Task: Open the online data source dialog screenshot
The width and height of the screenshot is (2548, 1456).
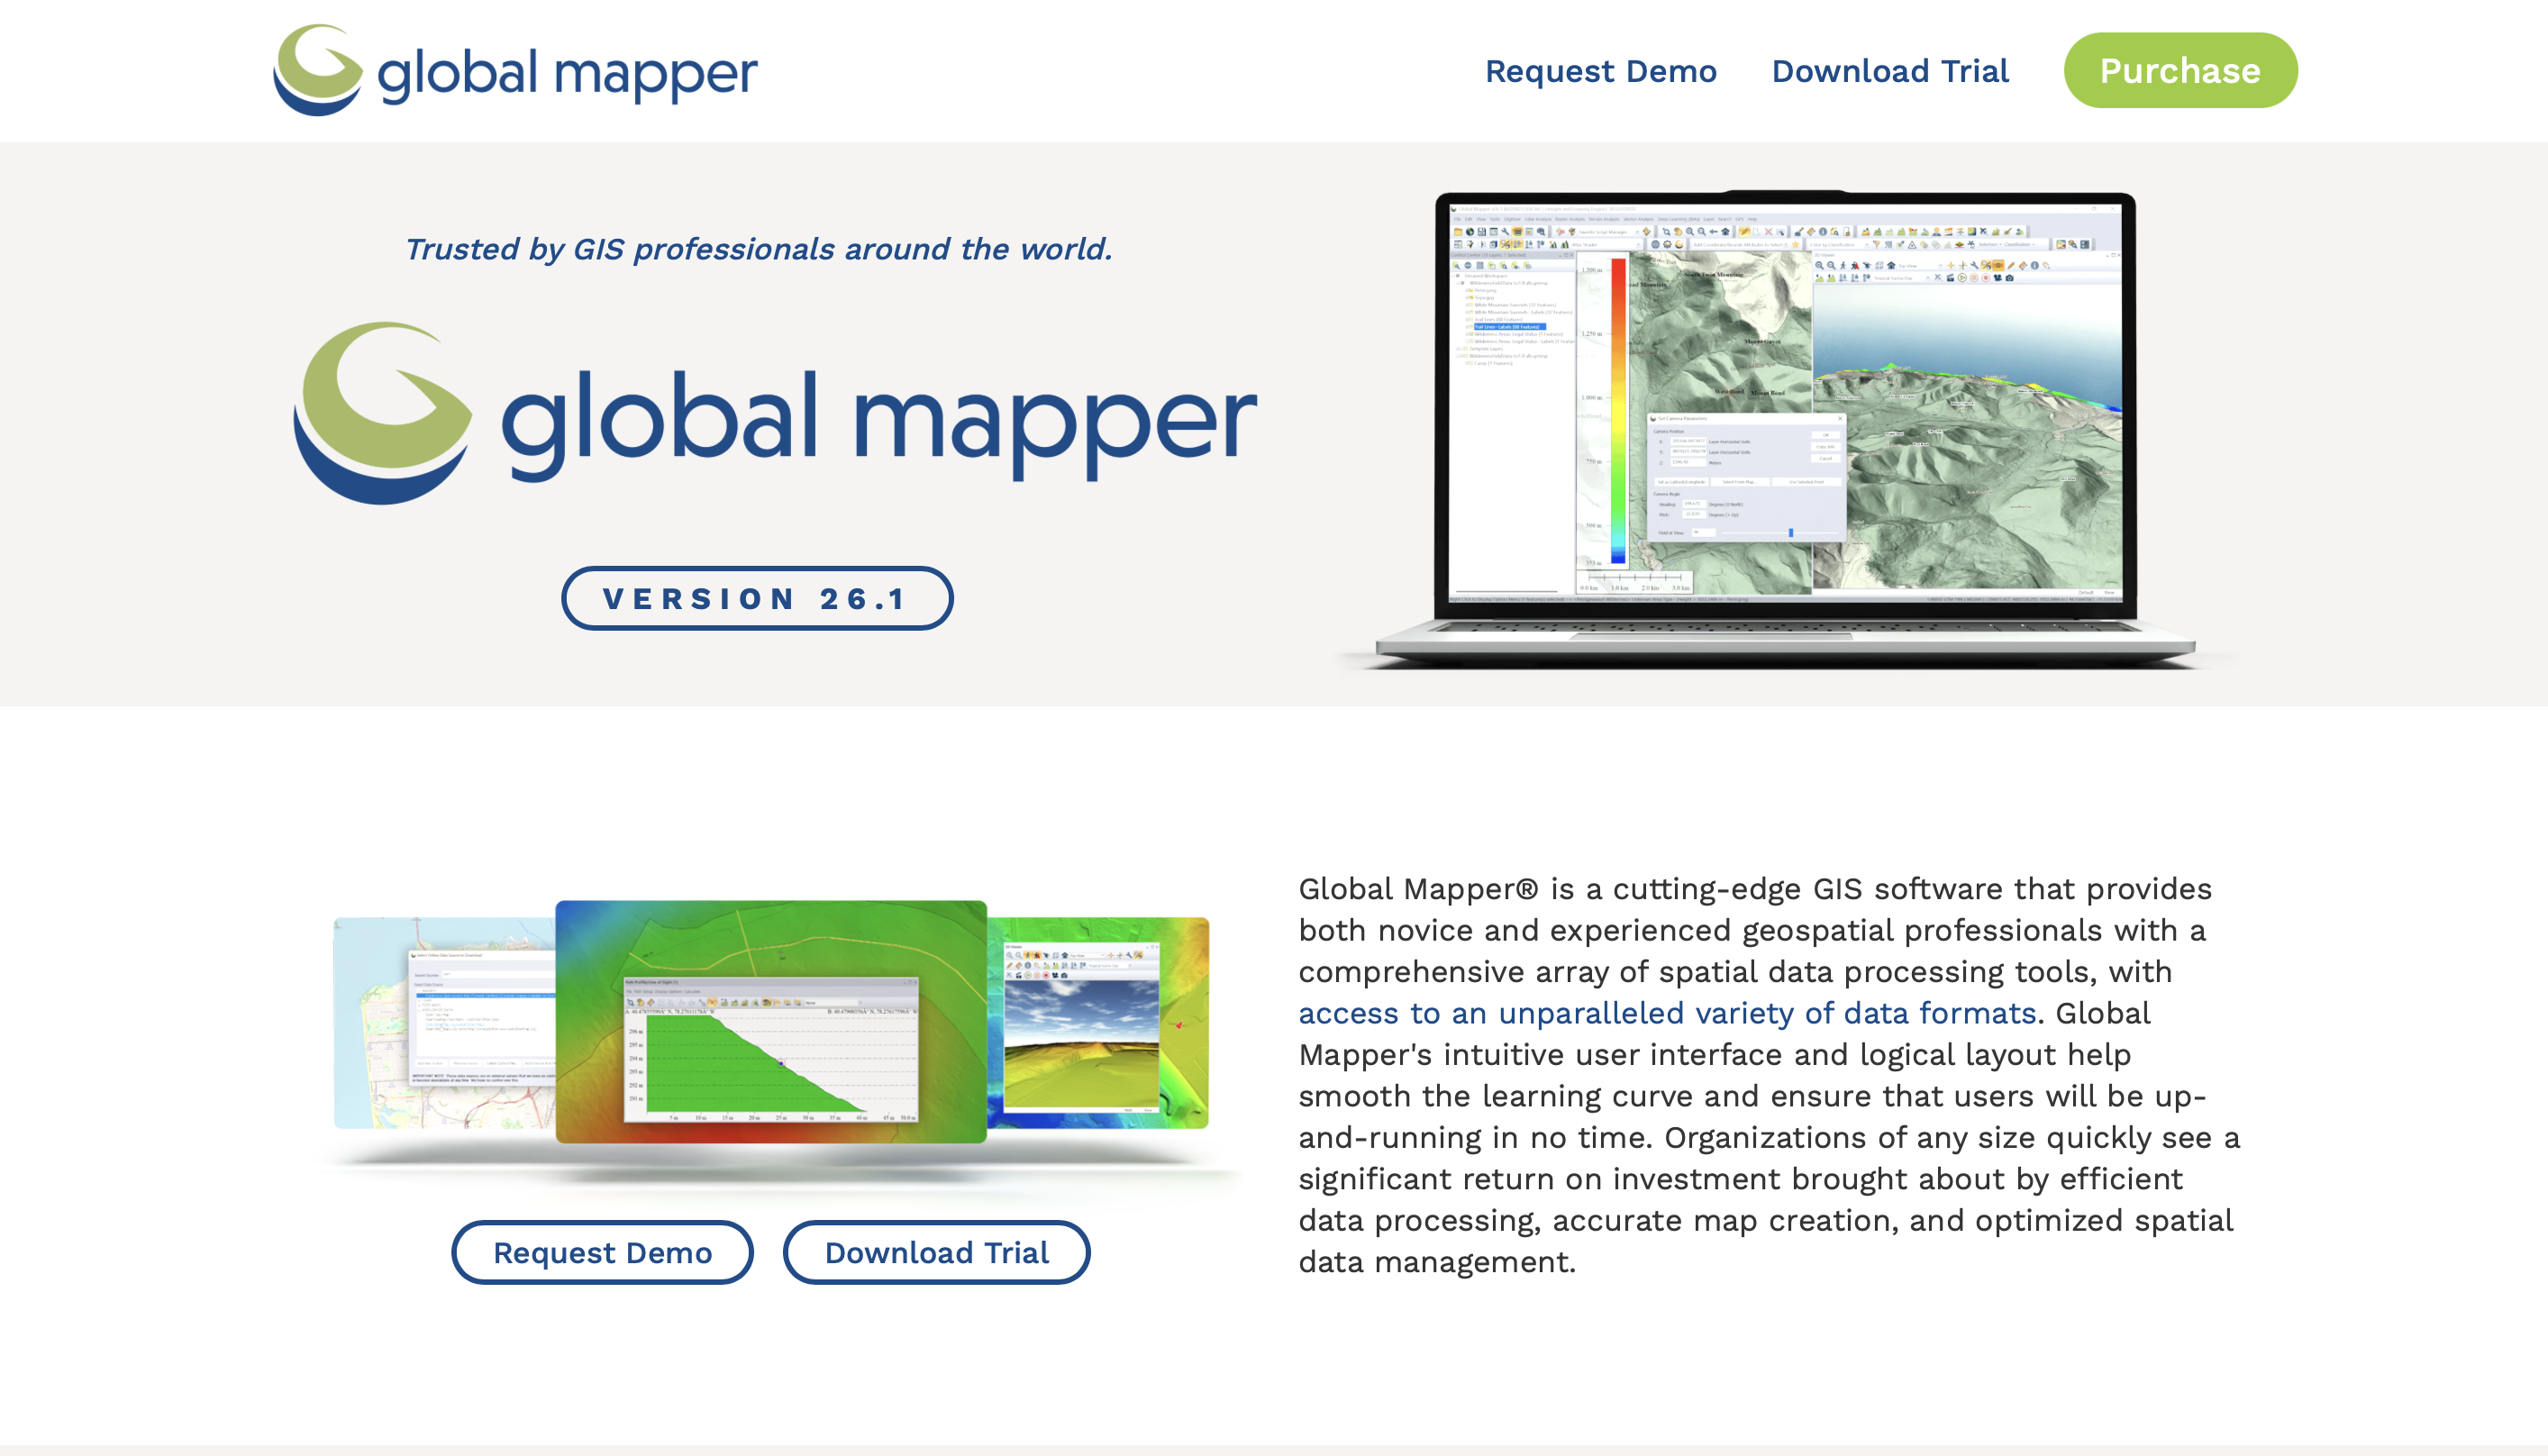Action: click(445, 1023)
